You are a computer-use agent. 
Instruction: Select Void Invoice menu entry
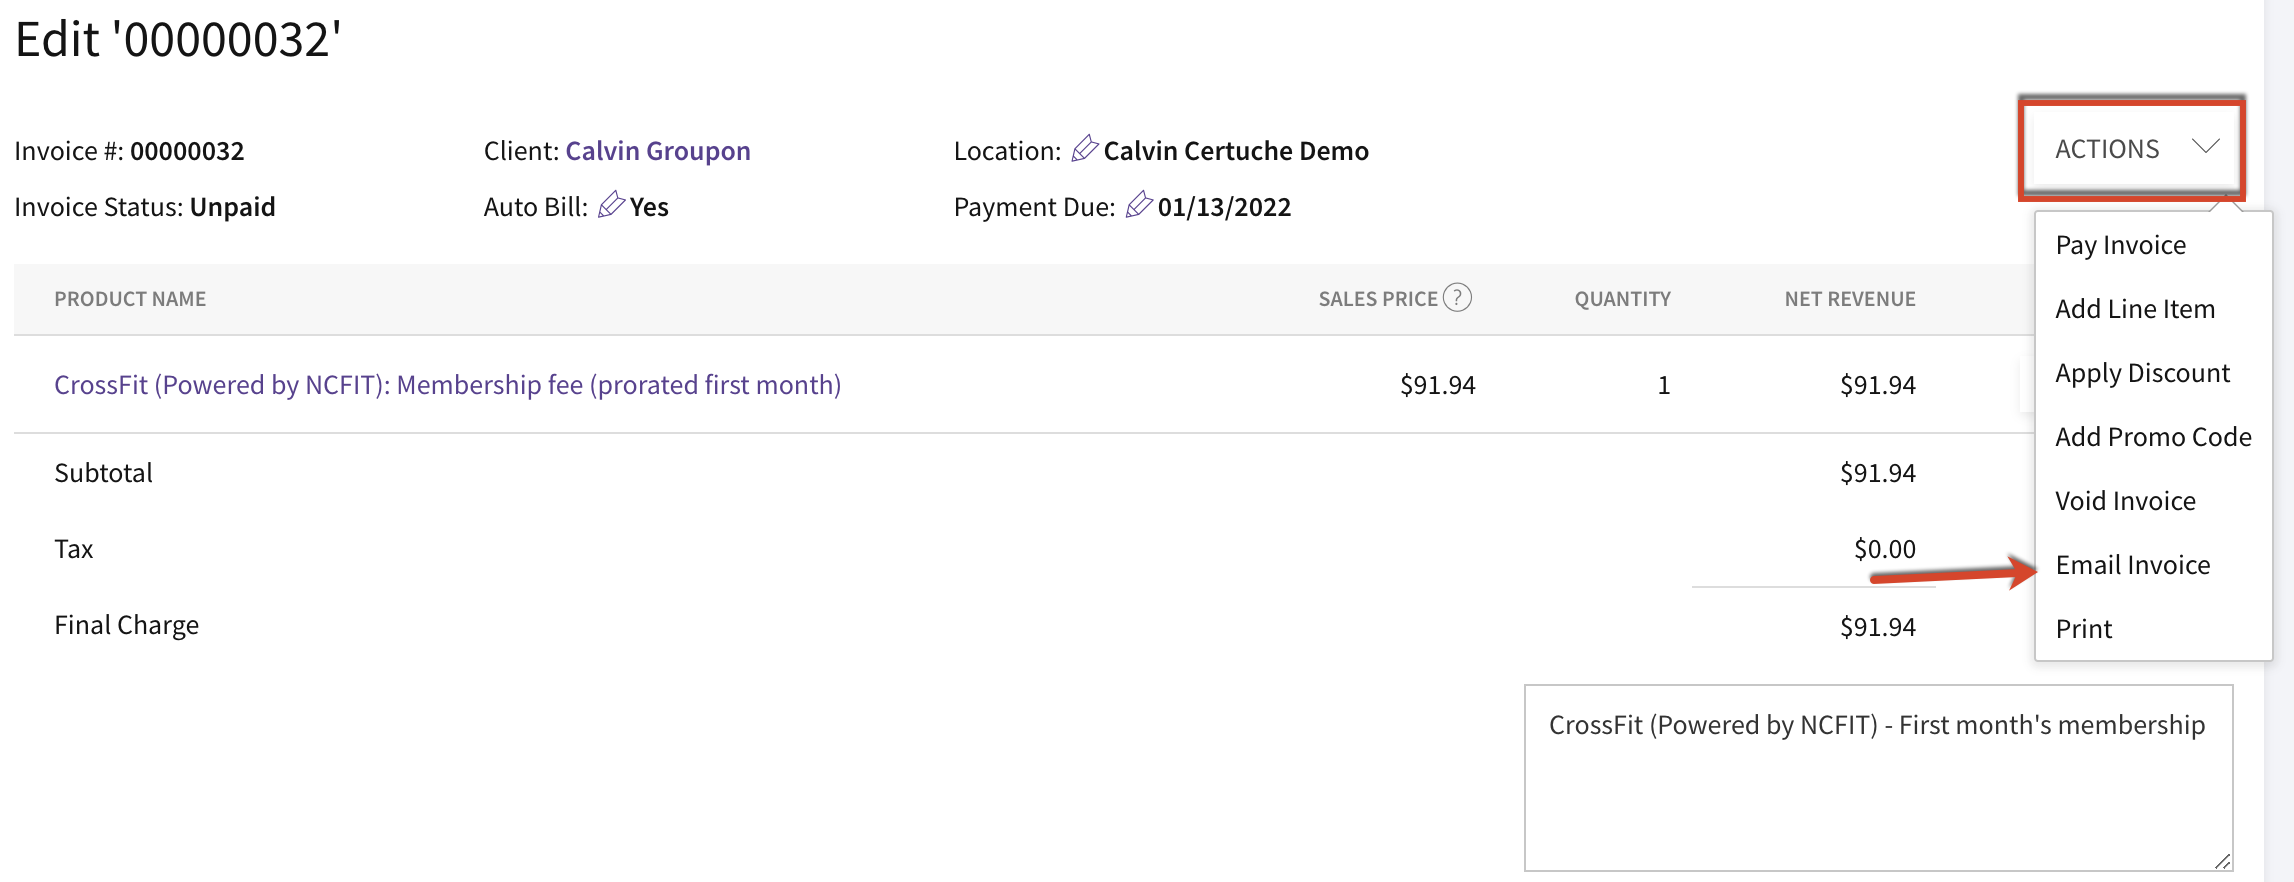[x=2125, y=501]
